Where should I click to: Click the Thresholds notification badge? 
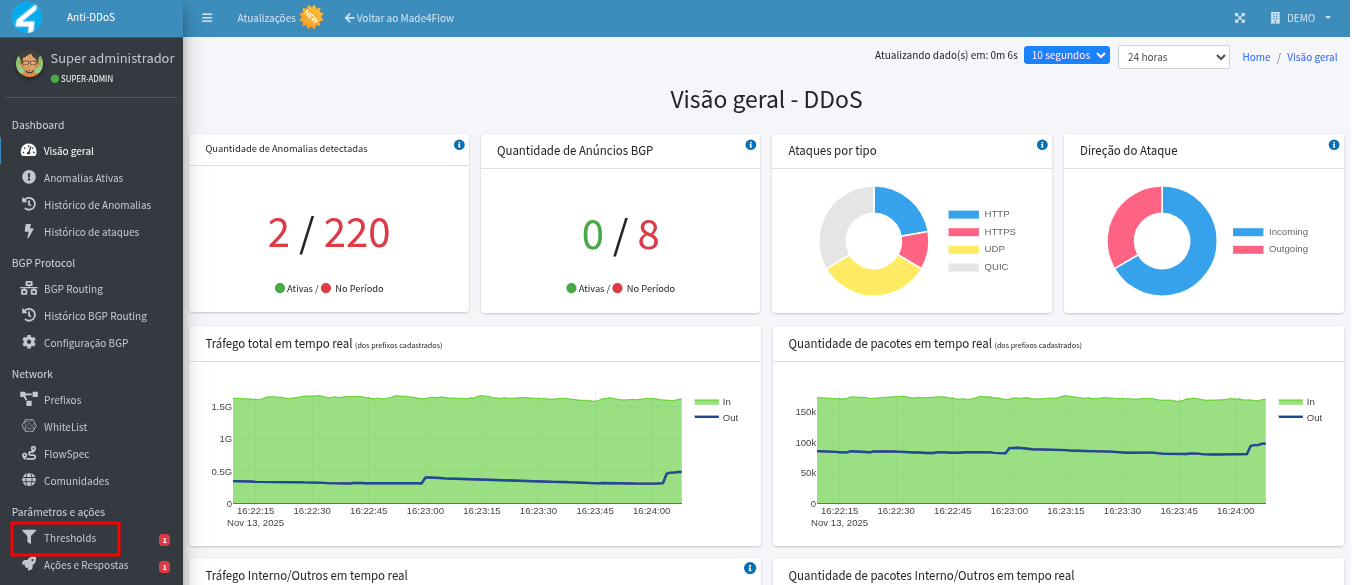coord(165,540)
